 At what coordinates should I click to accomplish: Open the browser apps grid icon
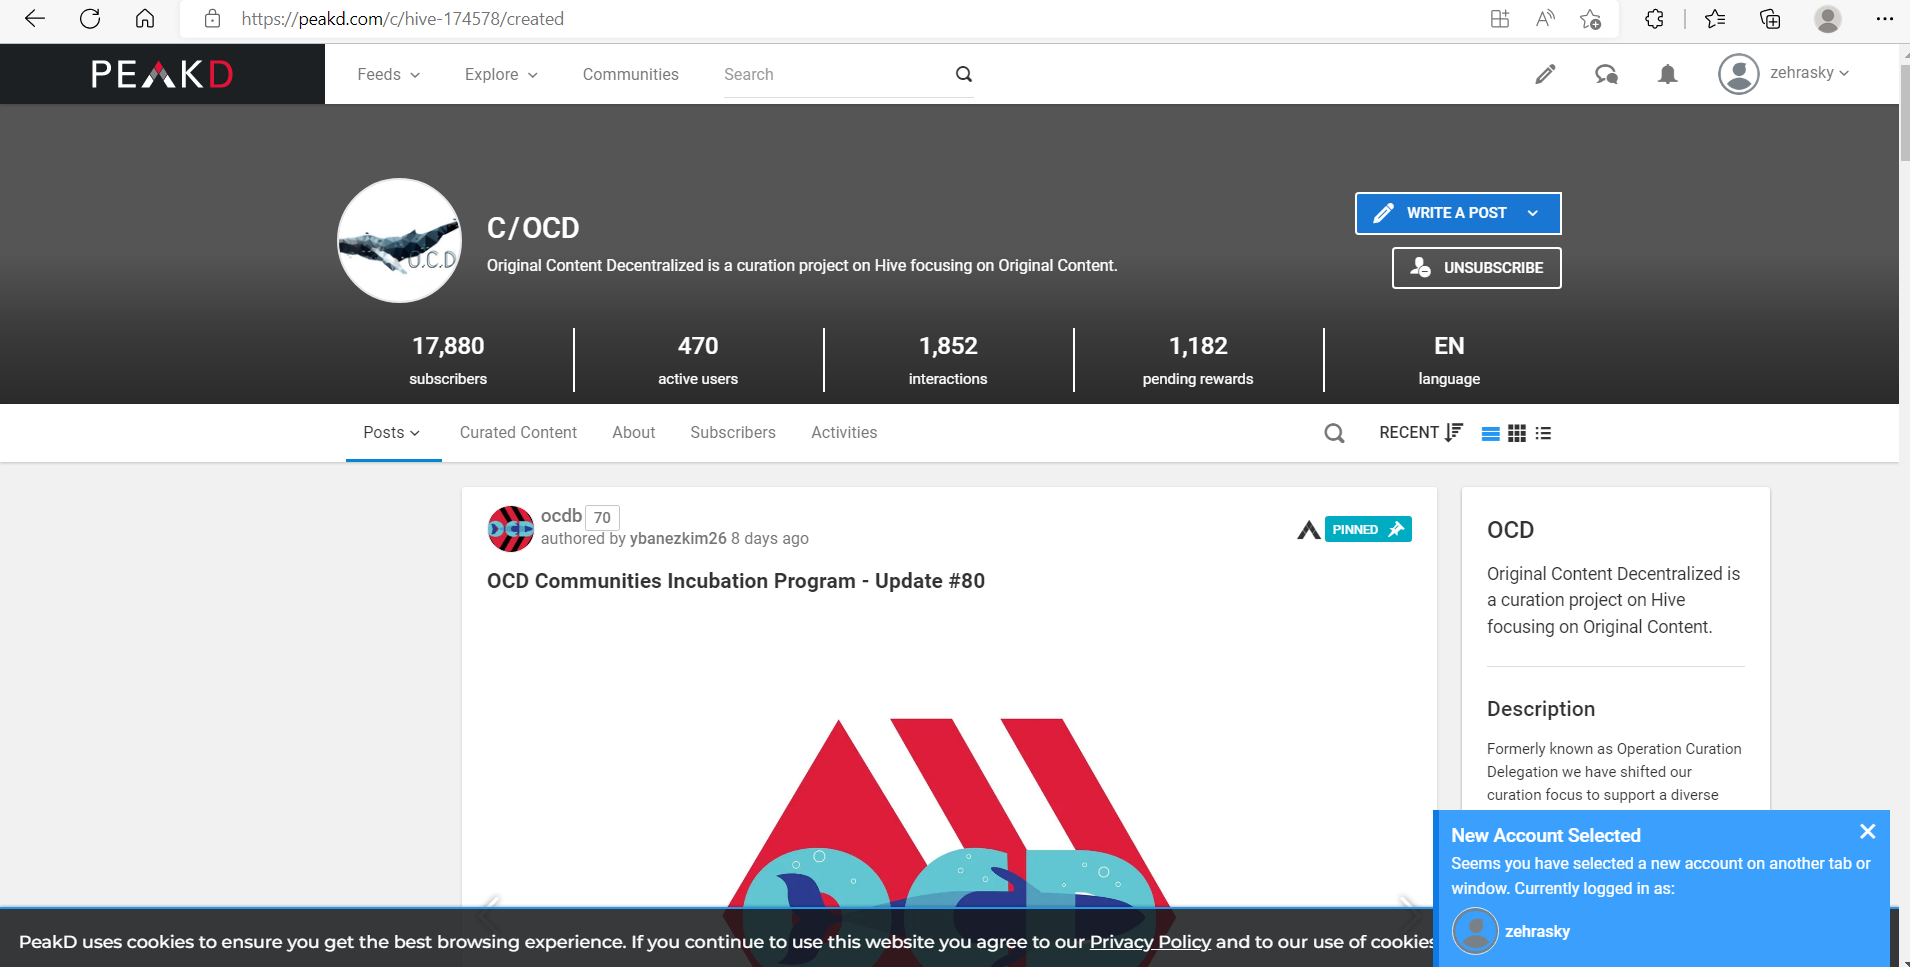1500,19
